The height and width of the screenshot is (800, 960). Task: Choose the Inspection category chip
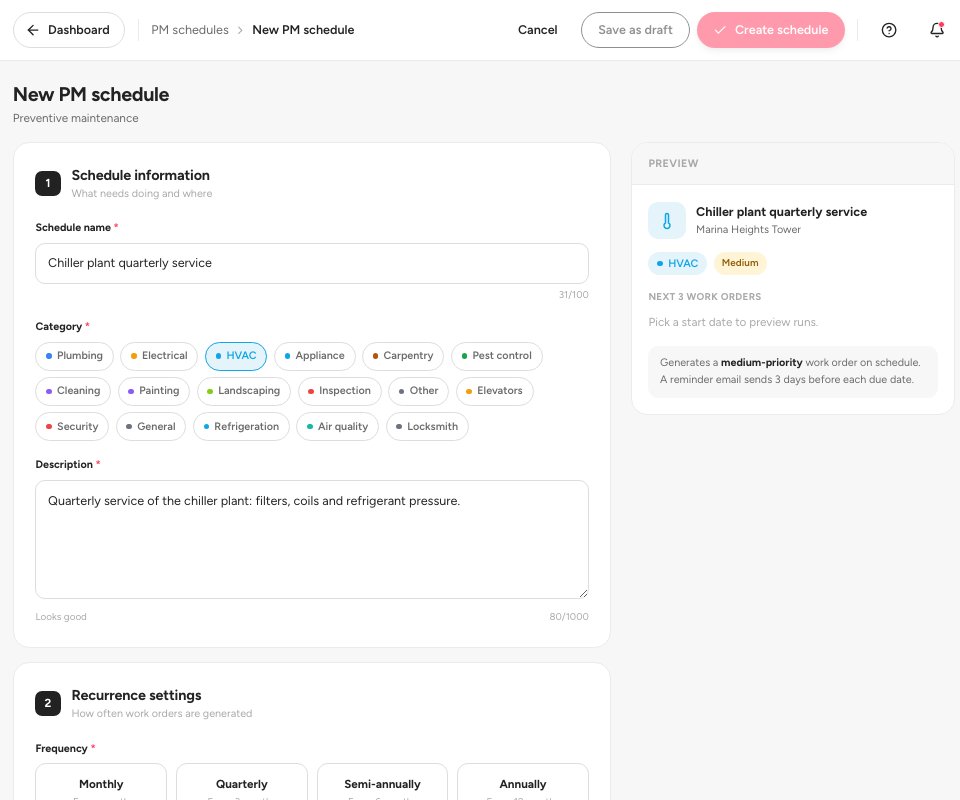[x=339, y=391]
